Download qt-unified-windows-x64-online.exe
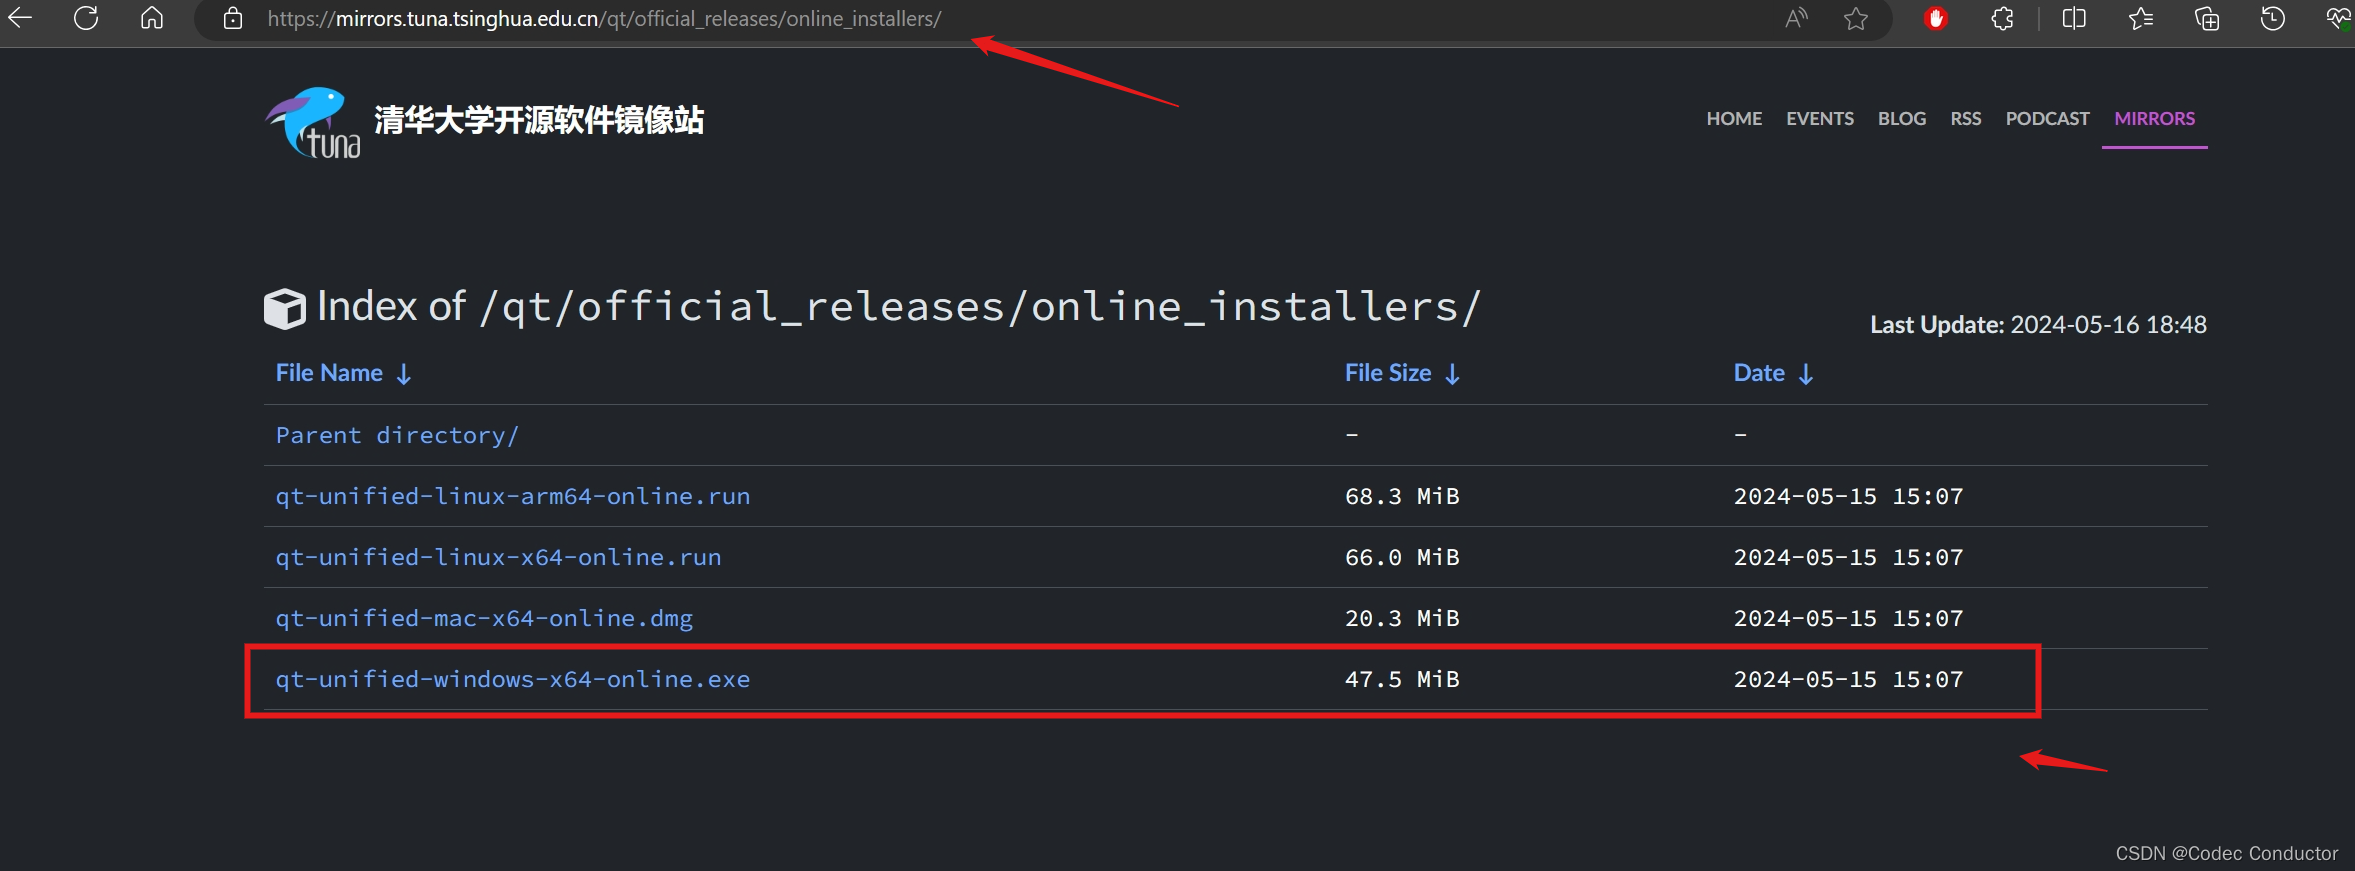The width and height of the screenshot is (2355, 871). click(x=513, y=679)
